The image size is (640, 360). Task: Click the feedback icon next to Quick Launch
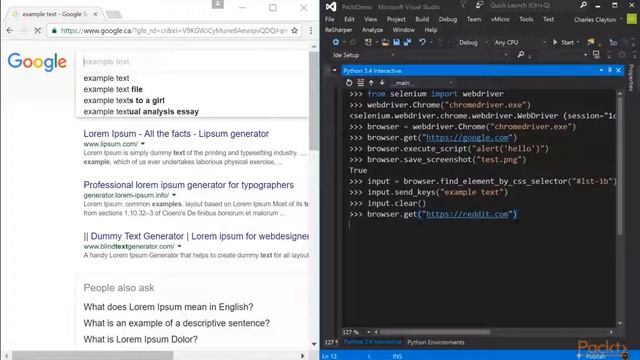coord(480,5)
